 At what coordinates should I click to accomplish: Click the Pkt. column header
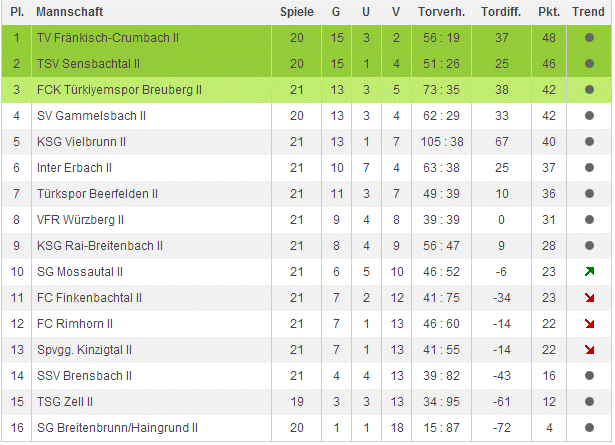pyautogui.click(x=548, y=12)
